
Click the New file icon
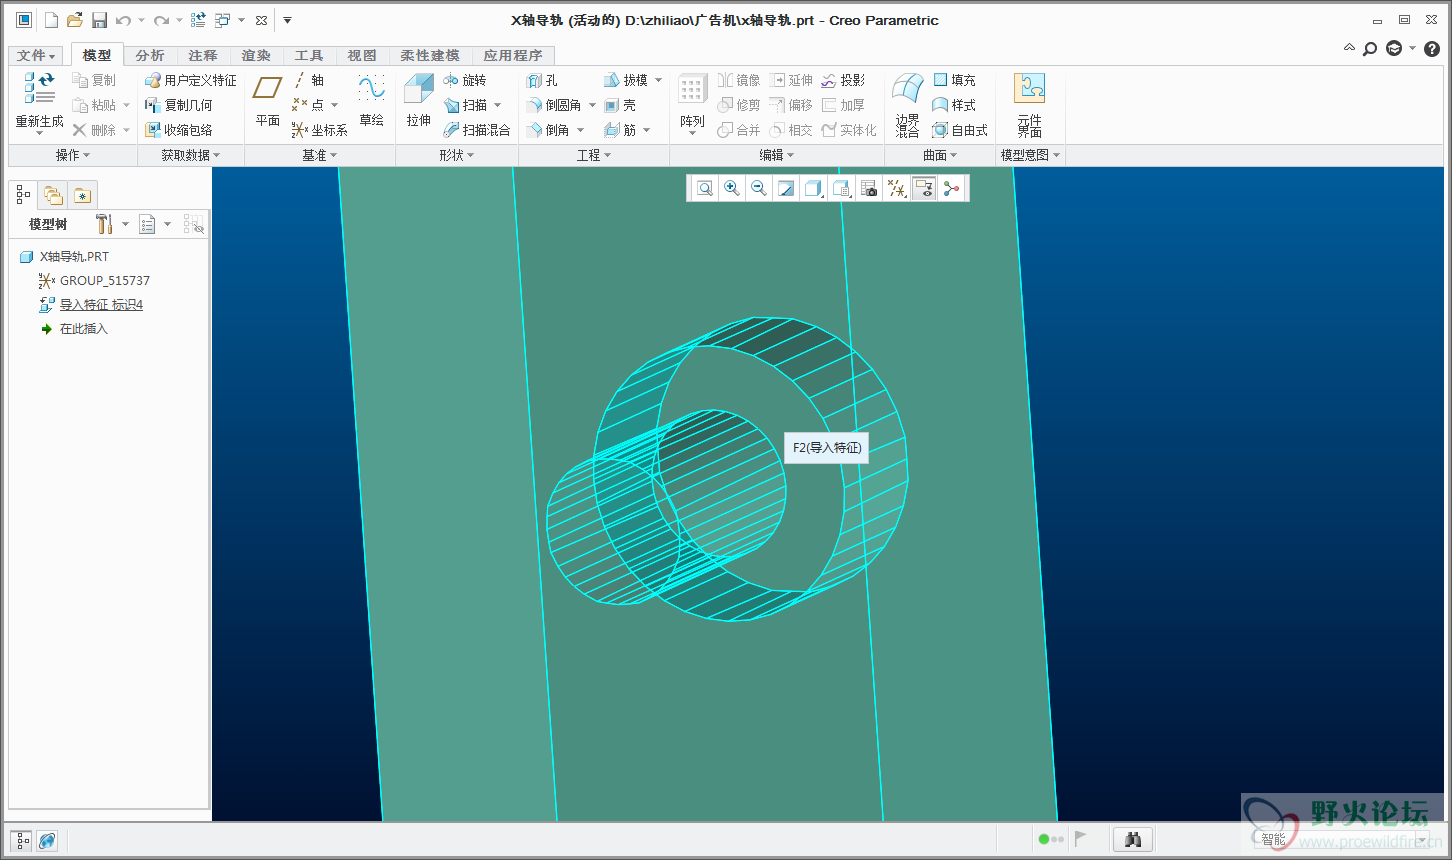[51, 20]
